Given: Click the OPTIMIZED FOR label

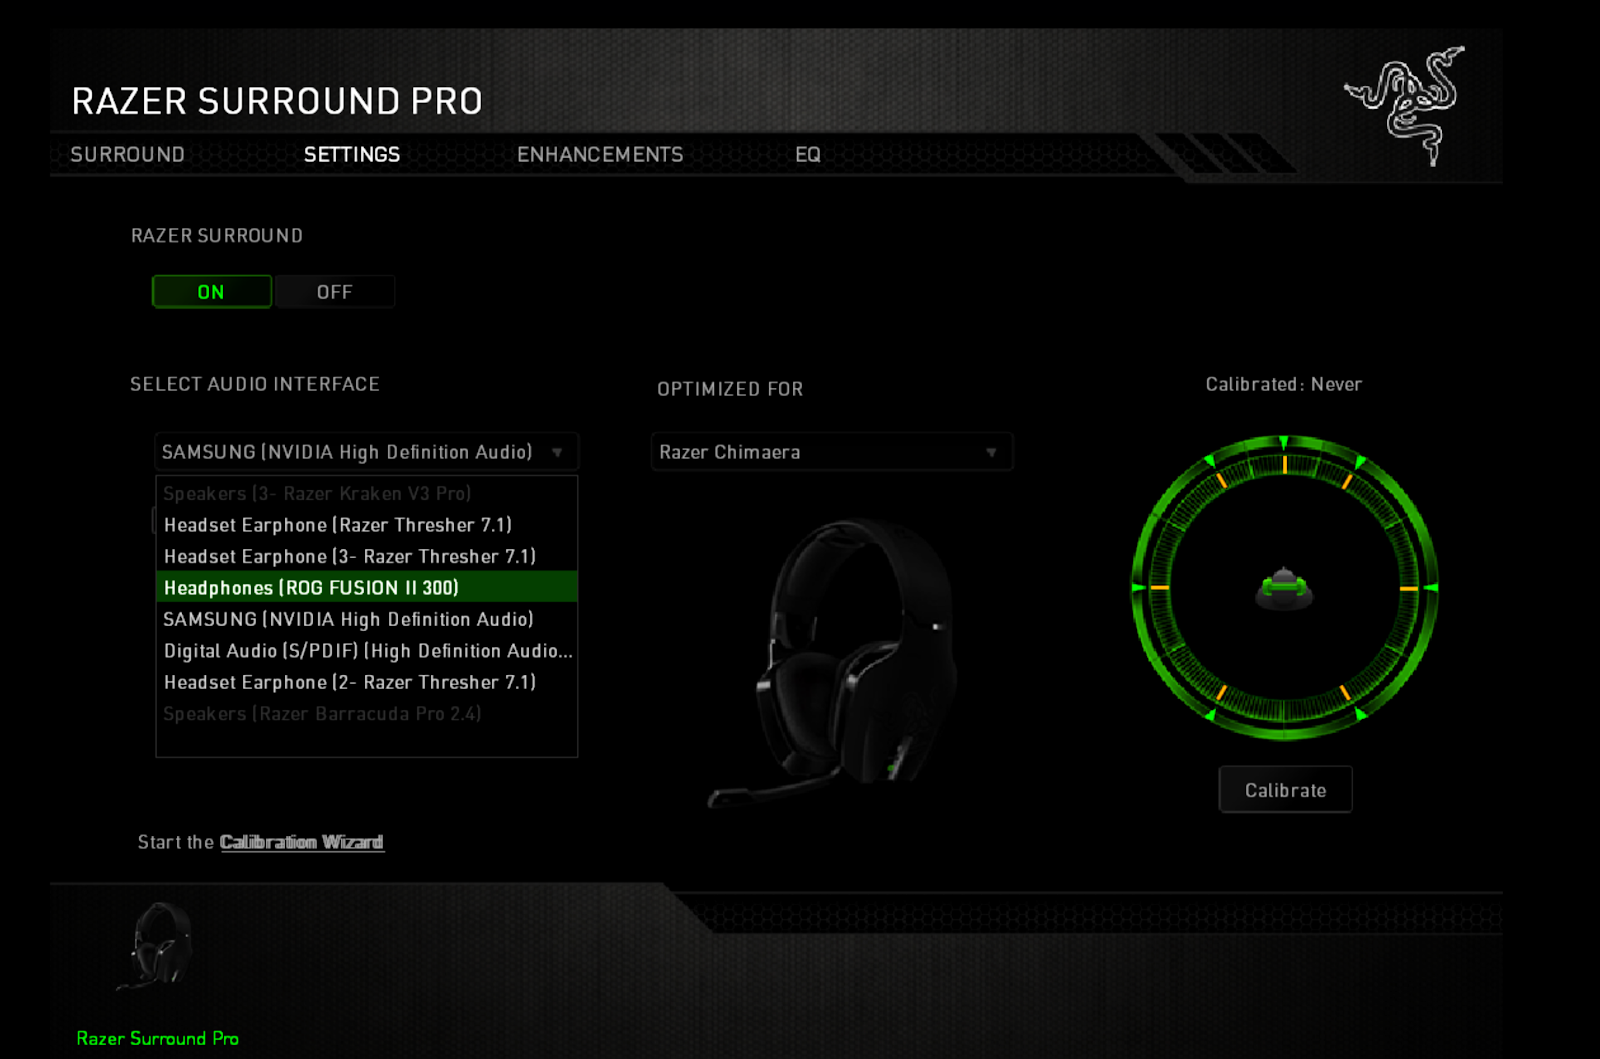Looking at the screenshot, I should click(730, 389).
